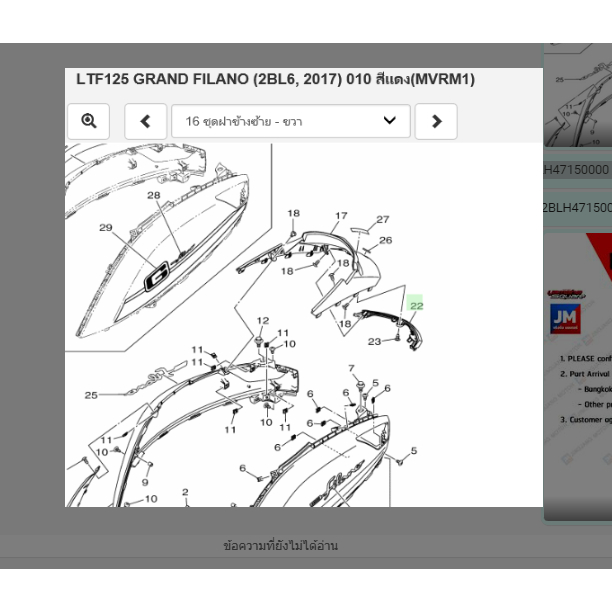
Task: Click part number 26 label
Action: pos(386,240)
